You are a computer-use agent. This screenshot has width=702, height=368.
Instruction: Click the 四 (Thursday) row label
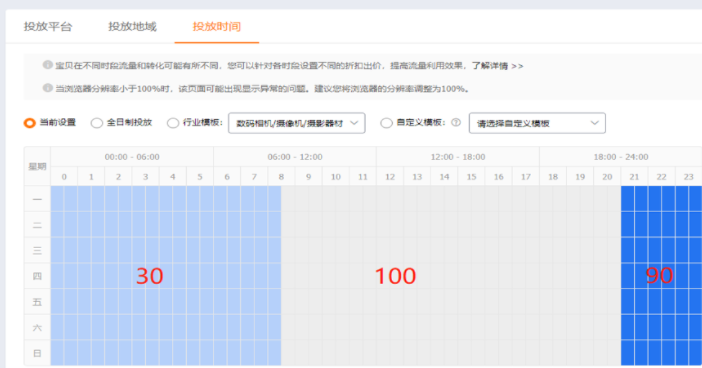[37, 276]
